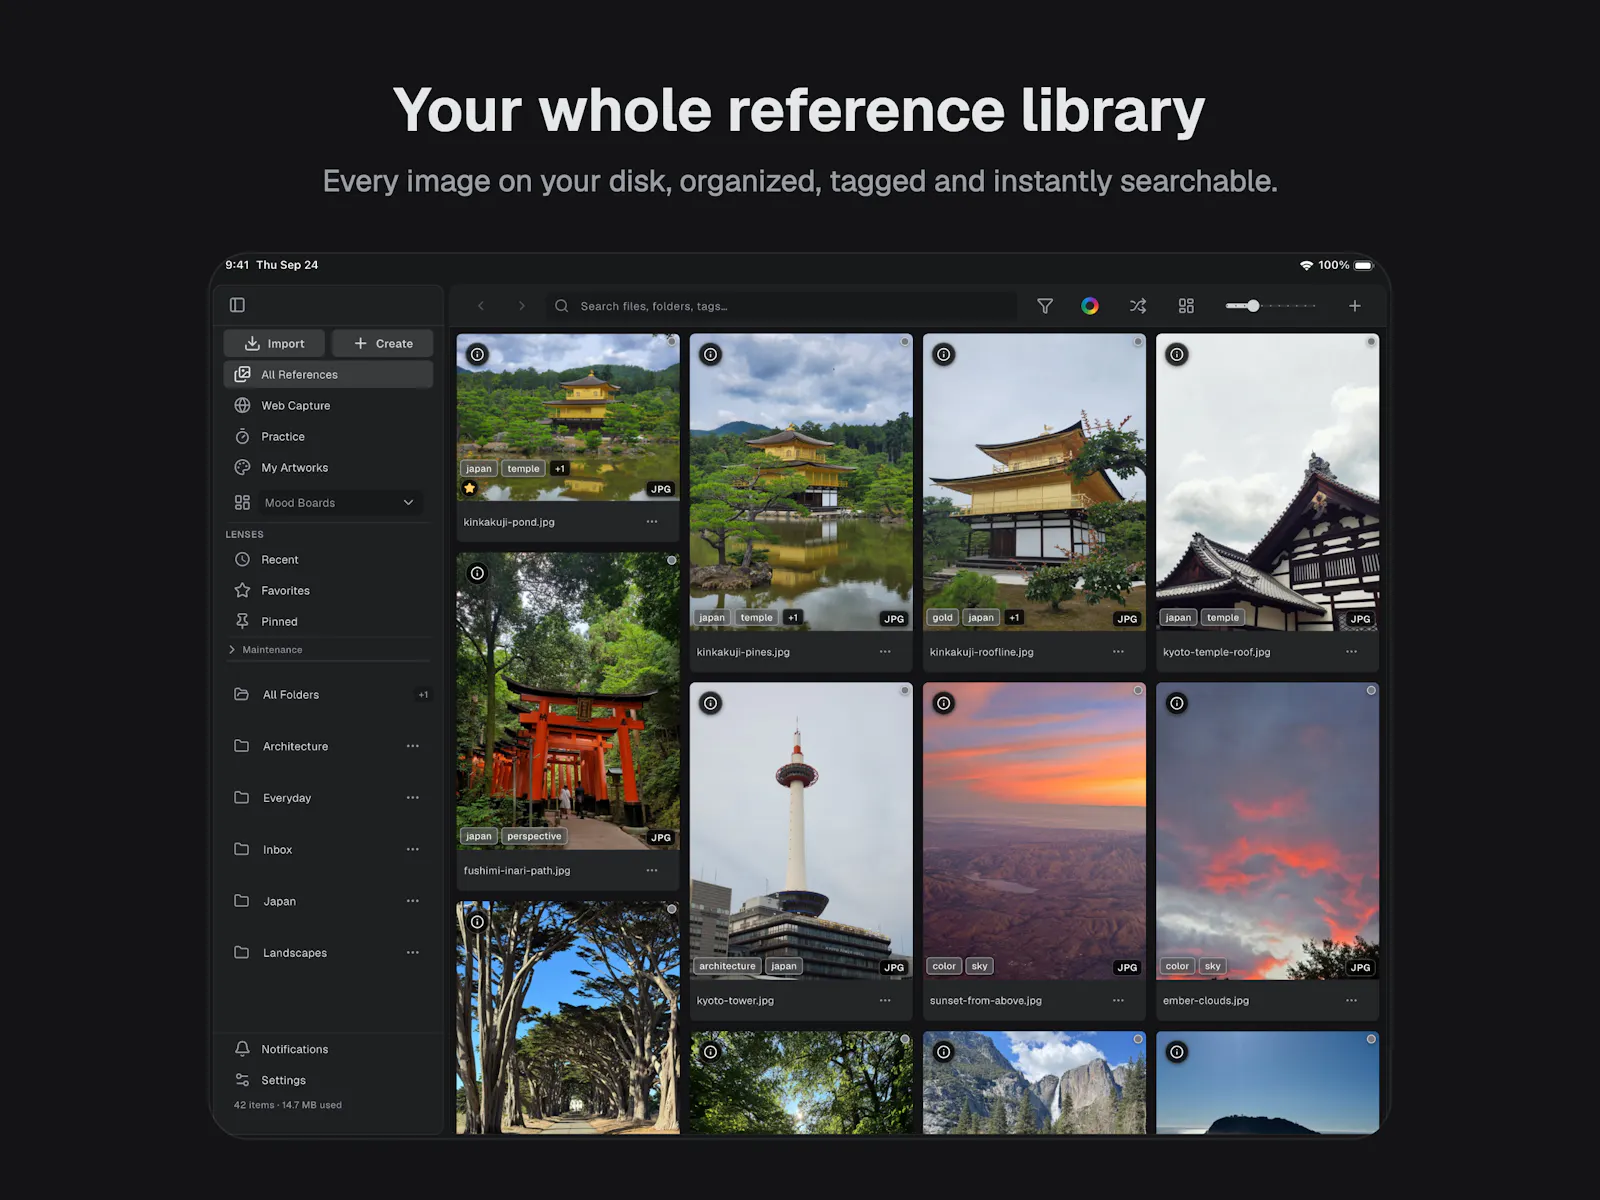Show the Pinned lens
The height and width of the screenshot is (1200, 1600).
328,621
